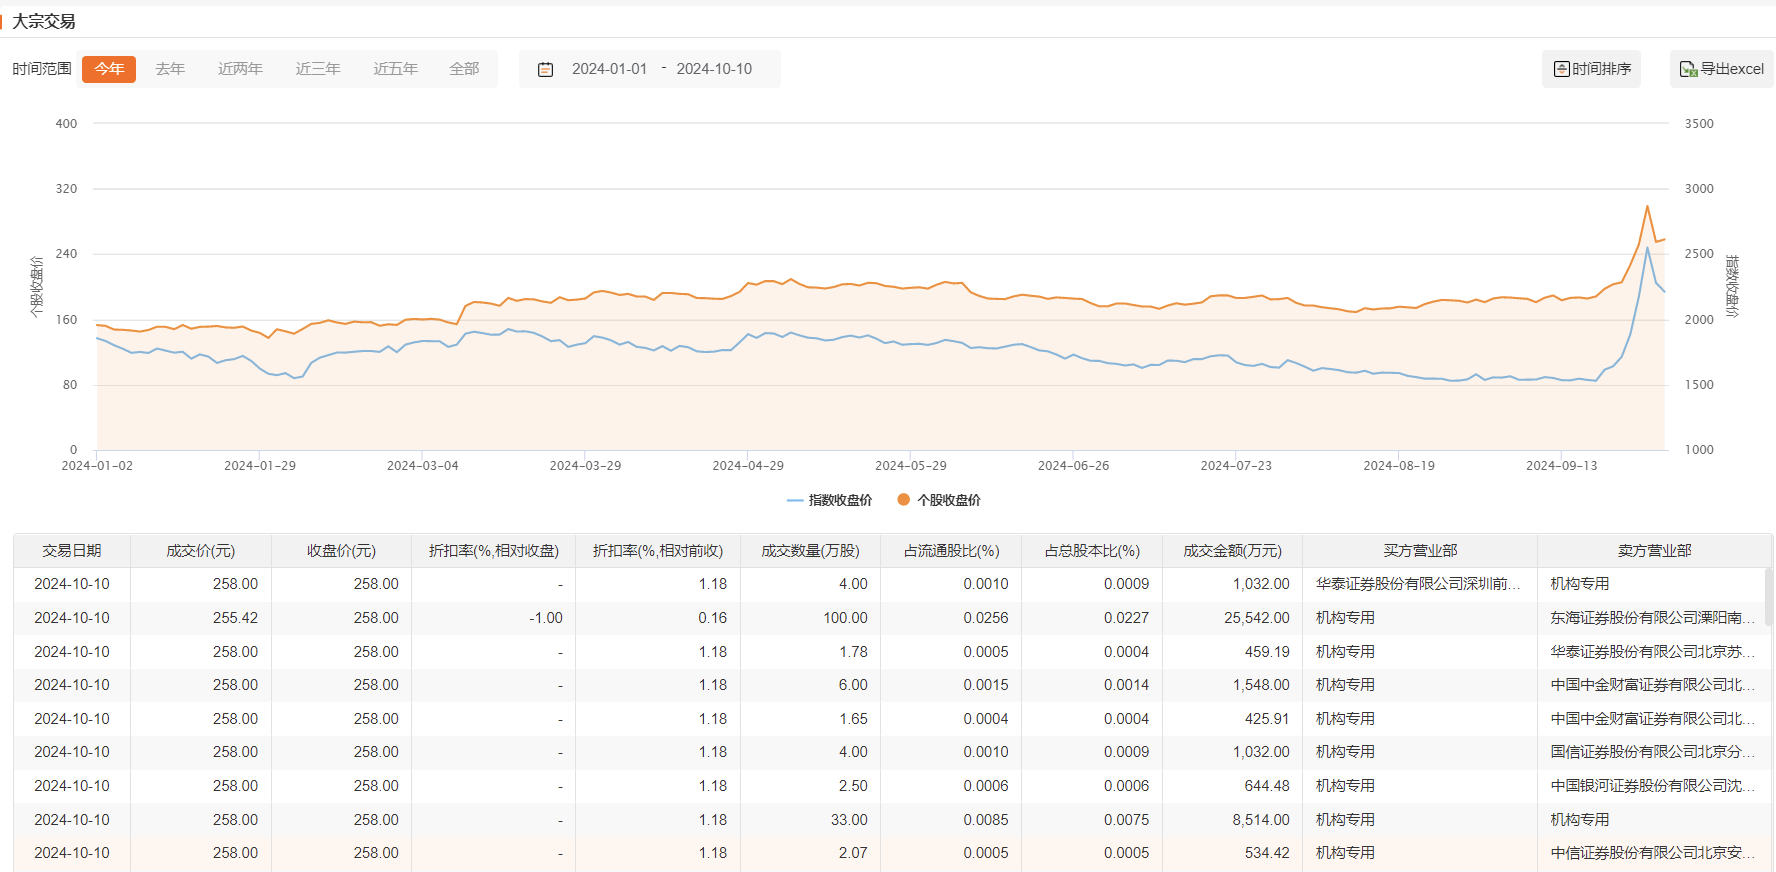The height and width of the screenshot is (872, 1776).
Task: Click the 成交金额(万元) column header
Action: [1232, 551]
